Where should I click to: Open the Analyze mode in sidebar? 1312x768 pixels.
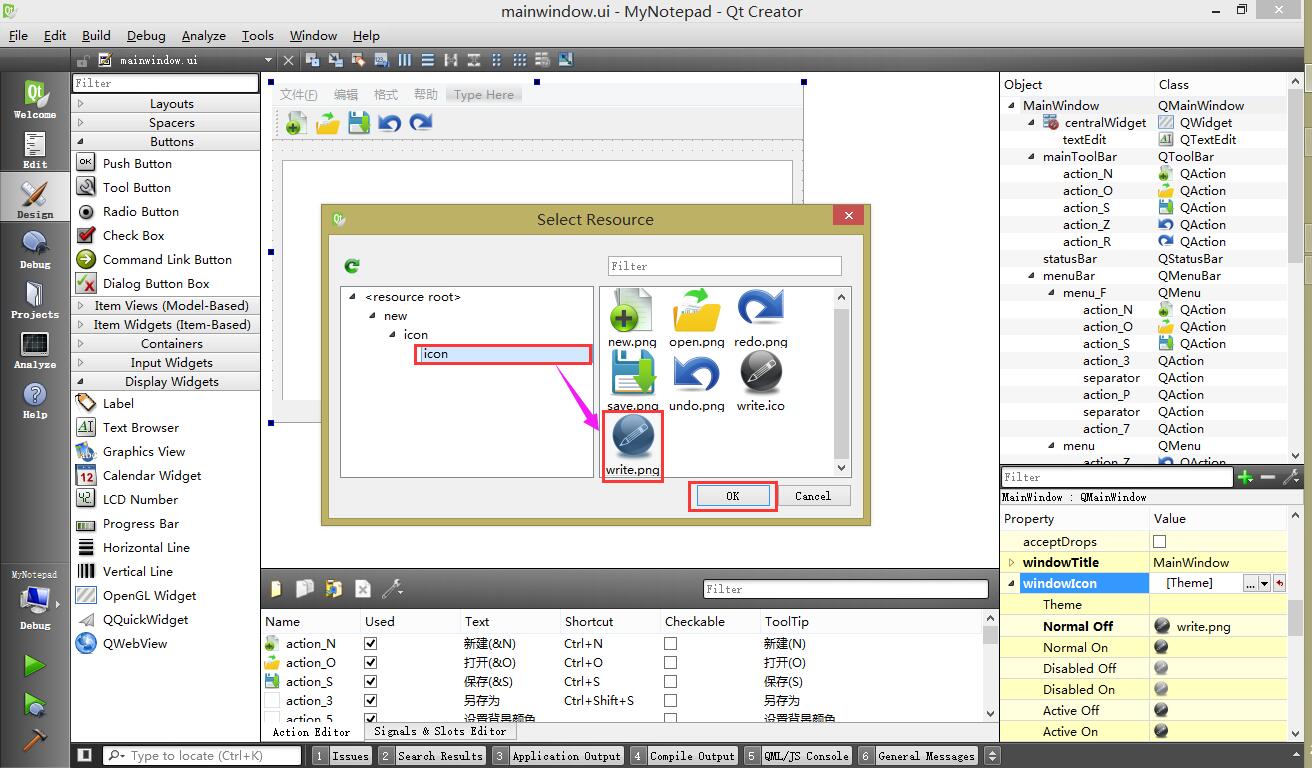click(x=35, y=350)
